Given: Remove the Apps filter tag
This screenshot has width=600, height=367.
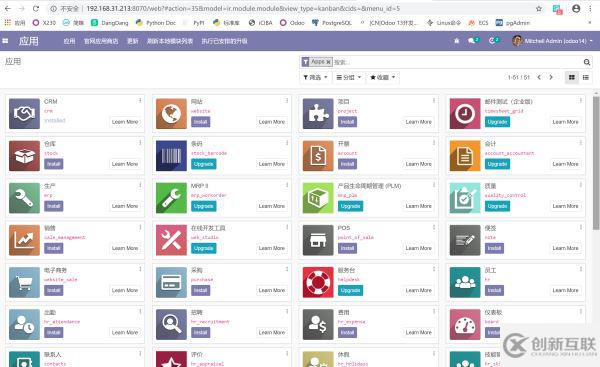Looking at the screenshot, I should [328, 62].
